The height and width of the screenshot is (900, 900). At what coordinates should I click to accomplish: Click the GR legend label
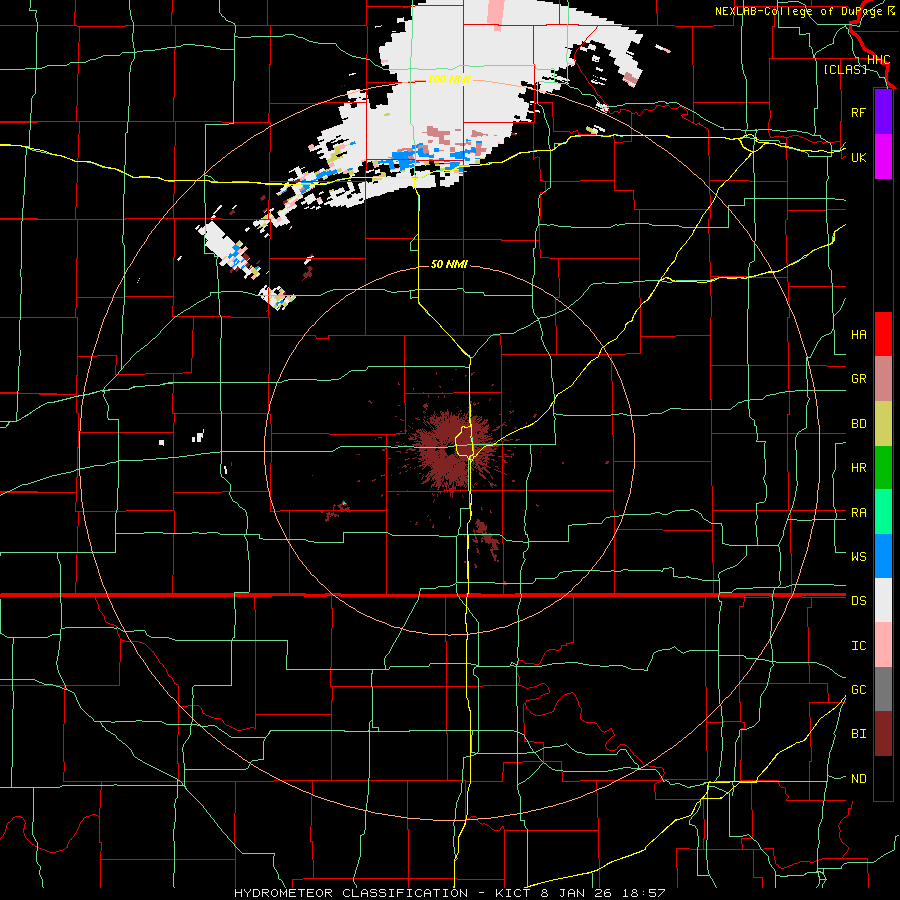point(858,379)
